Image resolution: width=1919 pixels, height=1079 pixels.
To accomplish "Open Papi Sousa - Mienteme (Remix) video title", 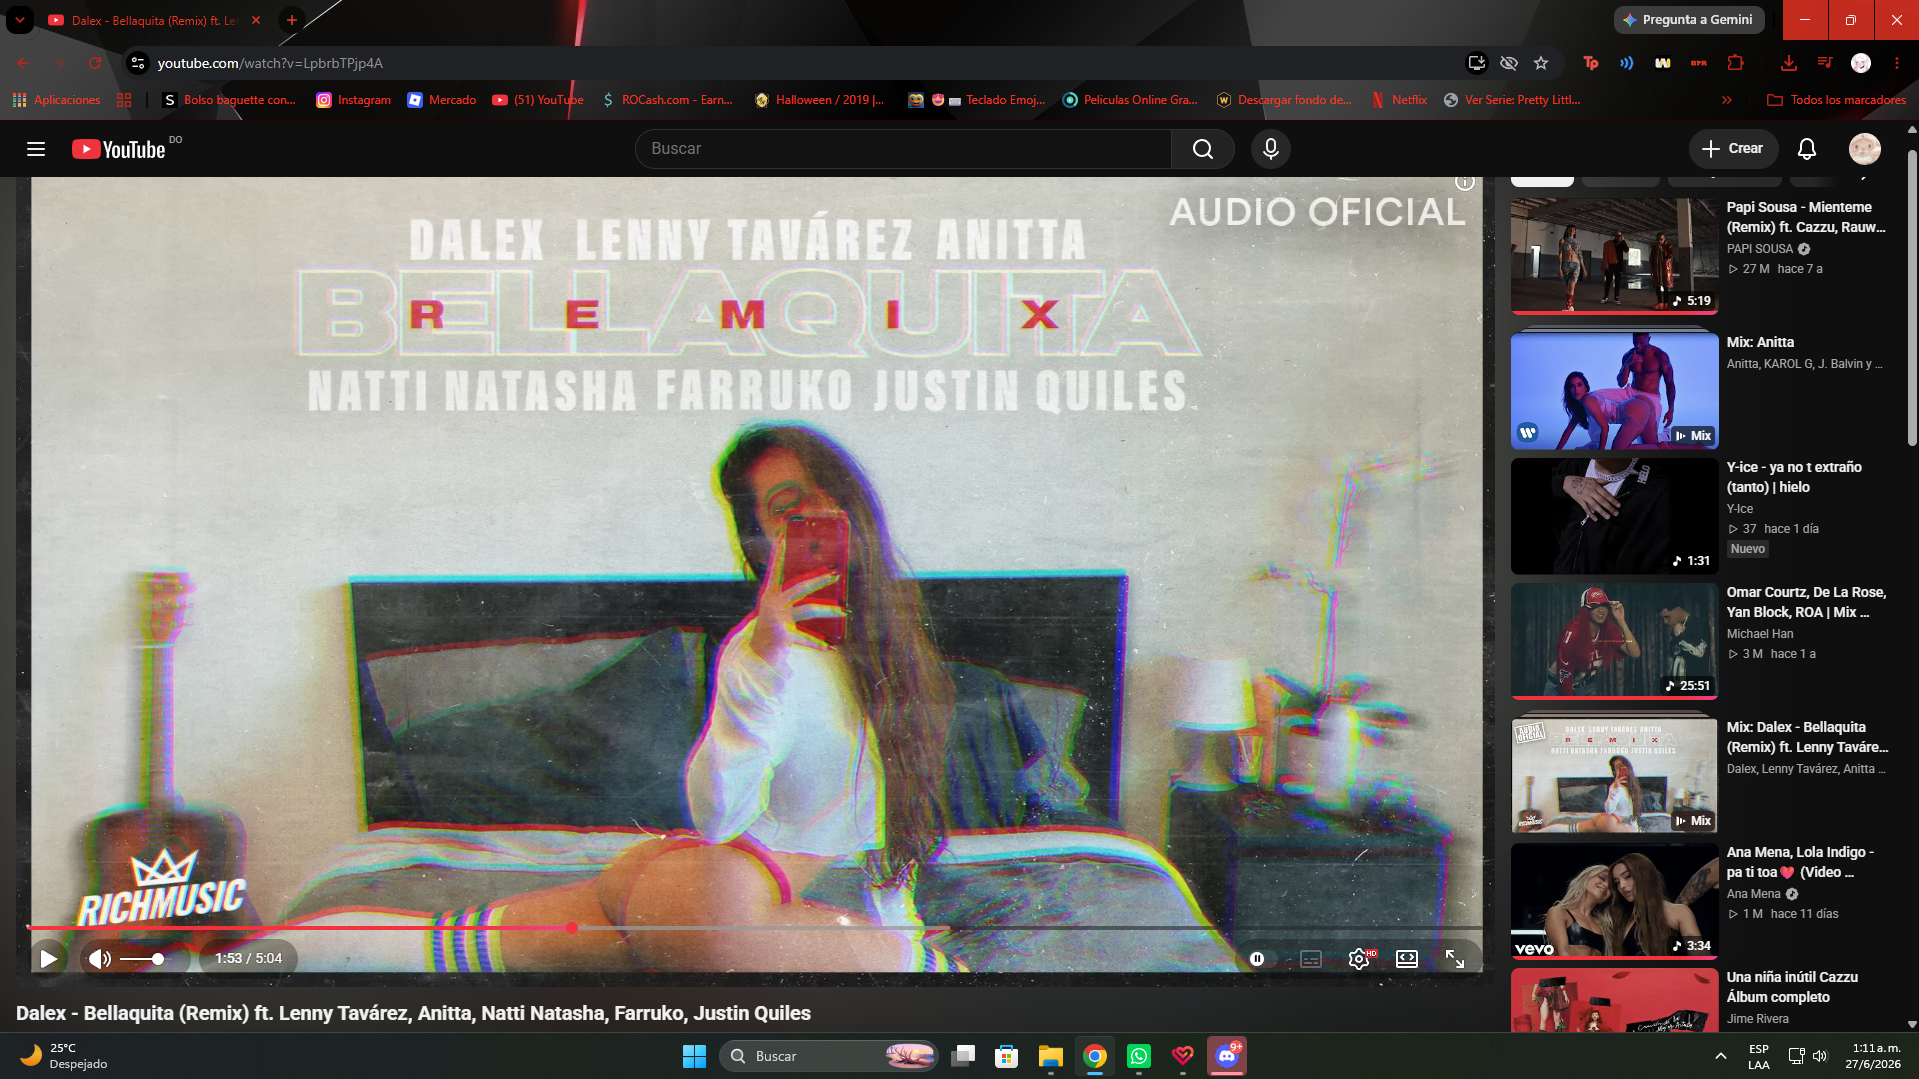I will click(x=1806, y=217).
